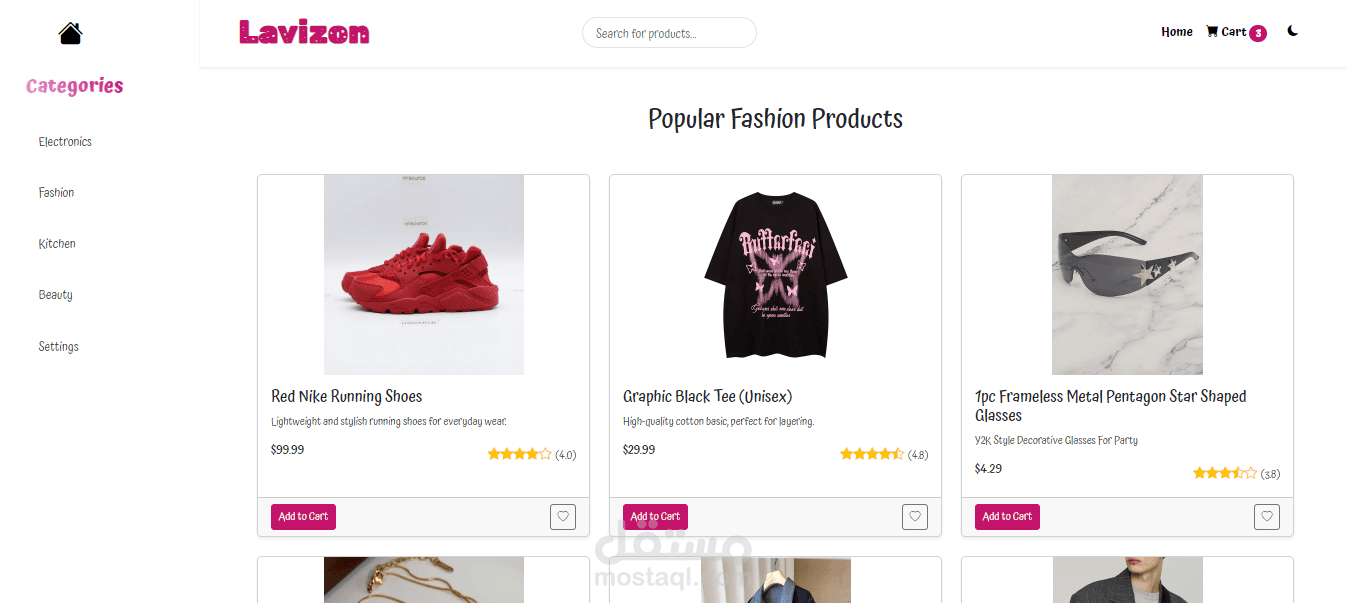Click the house icon above Categories

pyautogui.click(x=70, y=33)
